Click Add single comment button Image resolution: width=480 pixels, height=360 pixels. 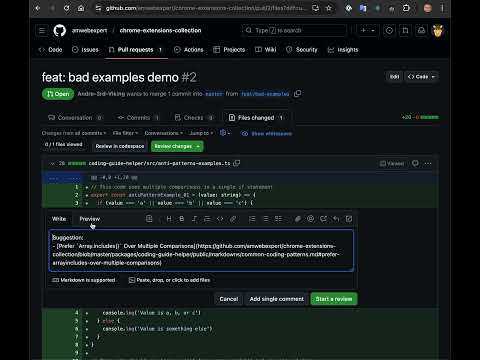[x=277, y=299]
